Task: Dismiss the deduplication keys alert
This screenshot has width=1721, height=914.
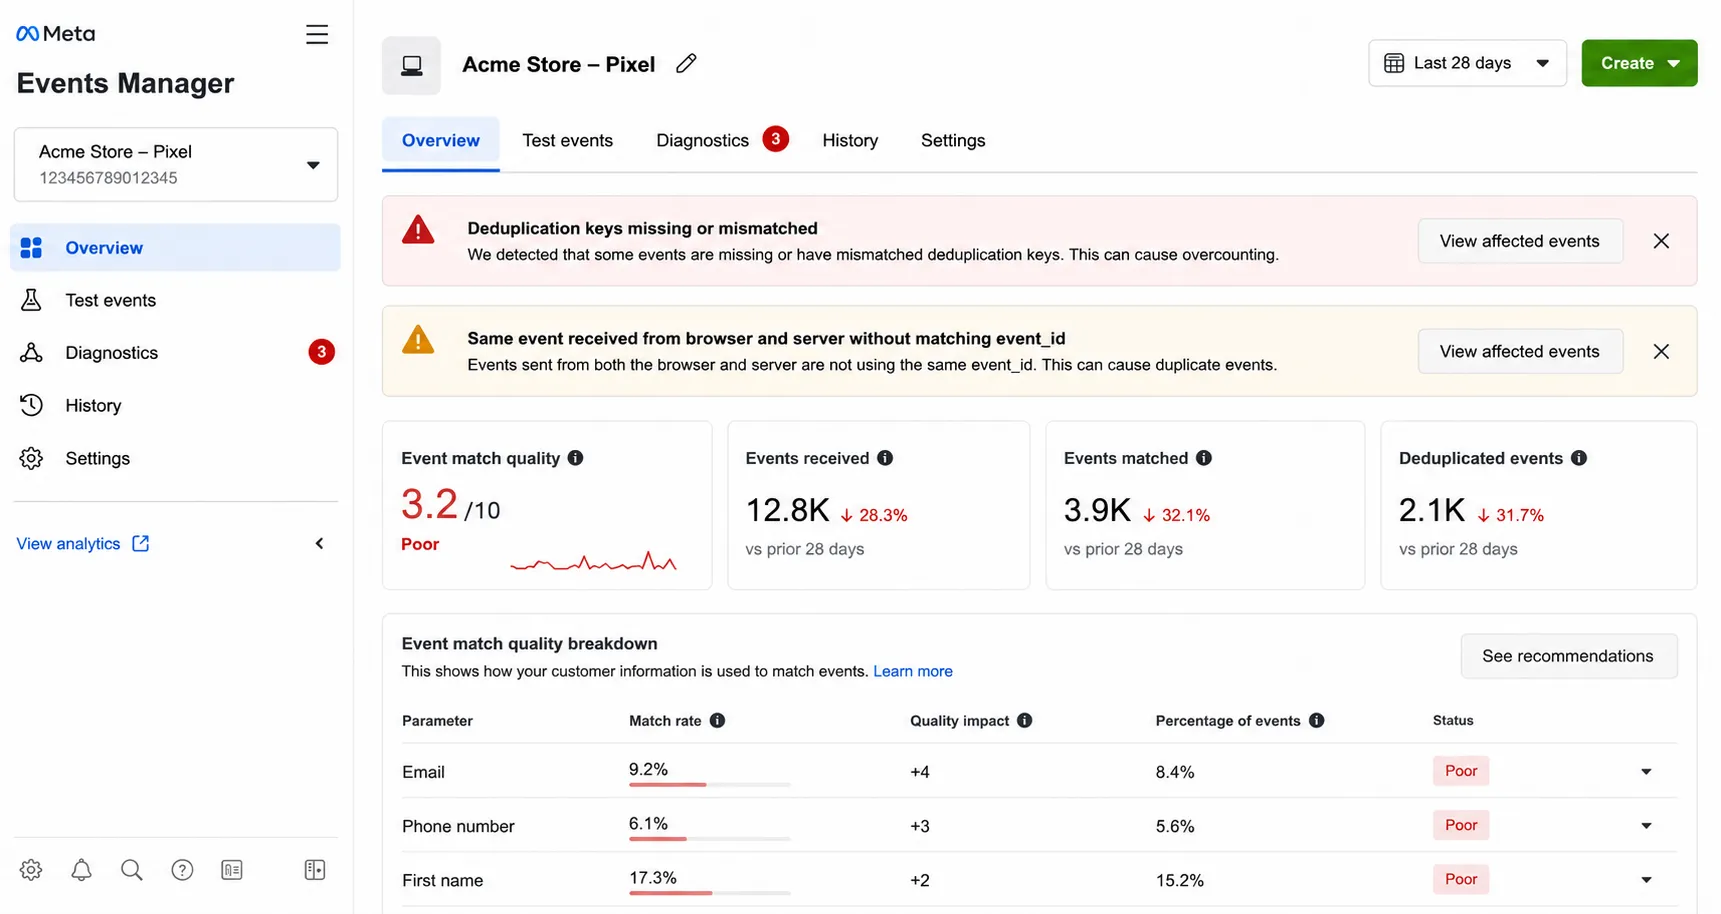Action: (x=1661, y=241)
